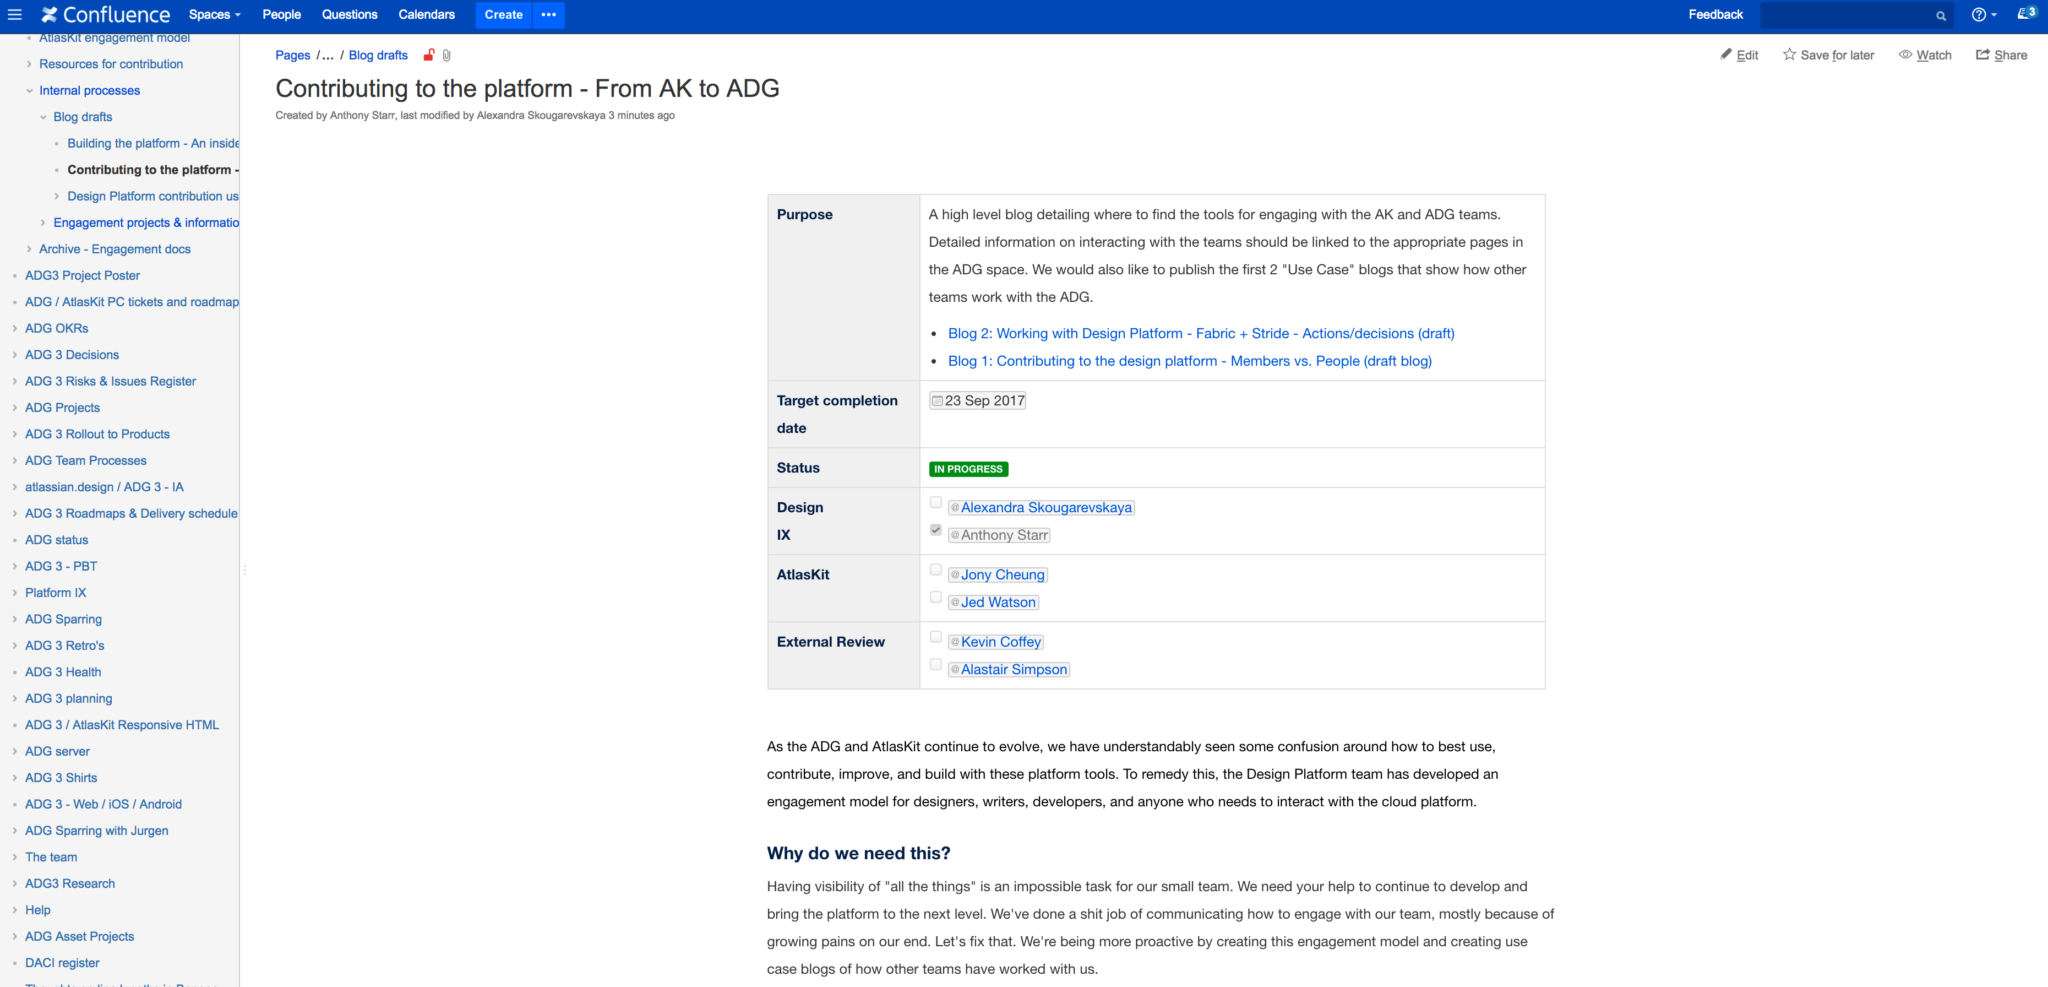Click the Blog drafts breadcrumb
This screenshot has width=2048, height=987.
click(x=378, y=56)
